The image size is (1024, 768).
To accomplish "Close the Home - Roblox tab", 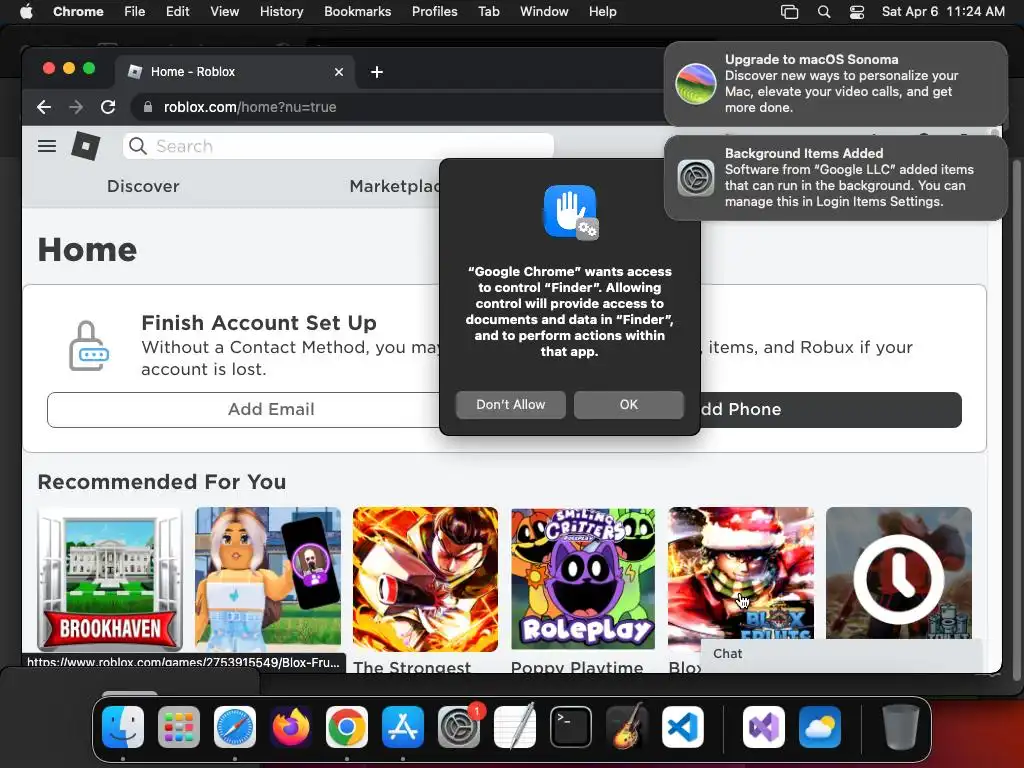I will 339,72.
